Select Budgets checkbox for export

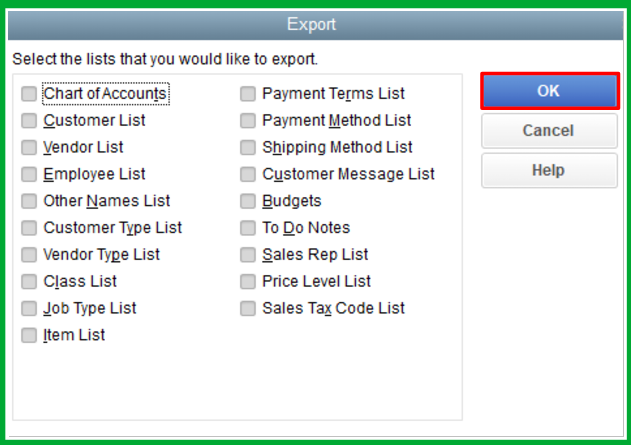(x=248, y=201)
